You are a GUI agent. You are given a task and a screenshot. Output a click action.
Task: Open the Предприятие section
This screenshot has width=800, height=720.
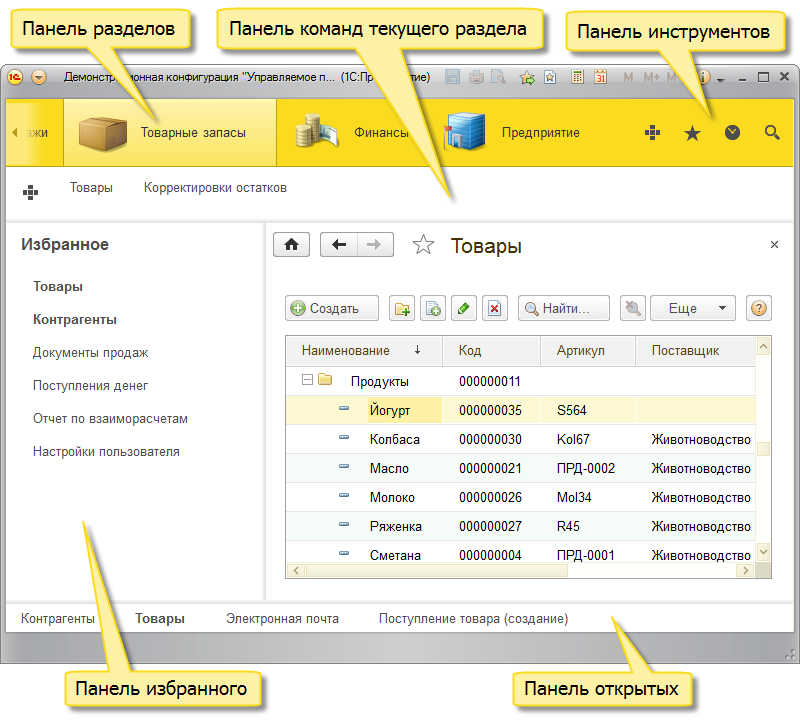[x=513, y=133]
